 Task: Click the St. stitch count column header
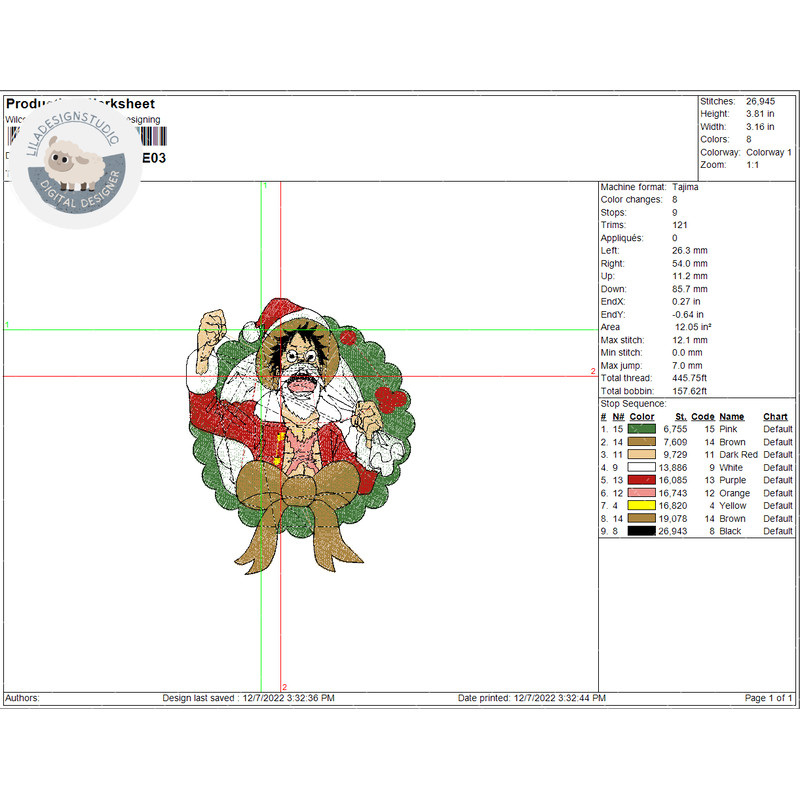tap(680, 417)
